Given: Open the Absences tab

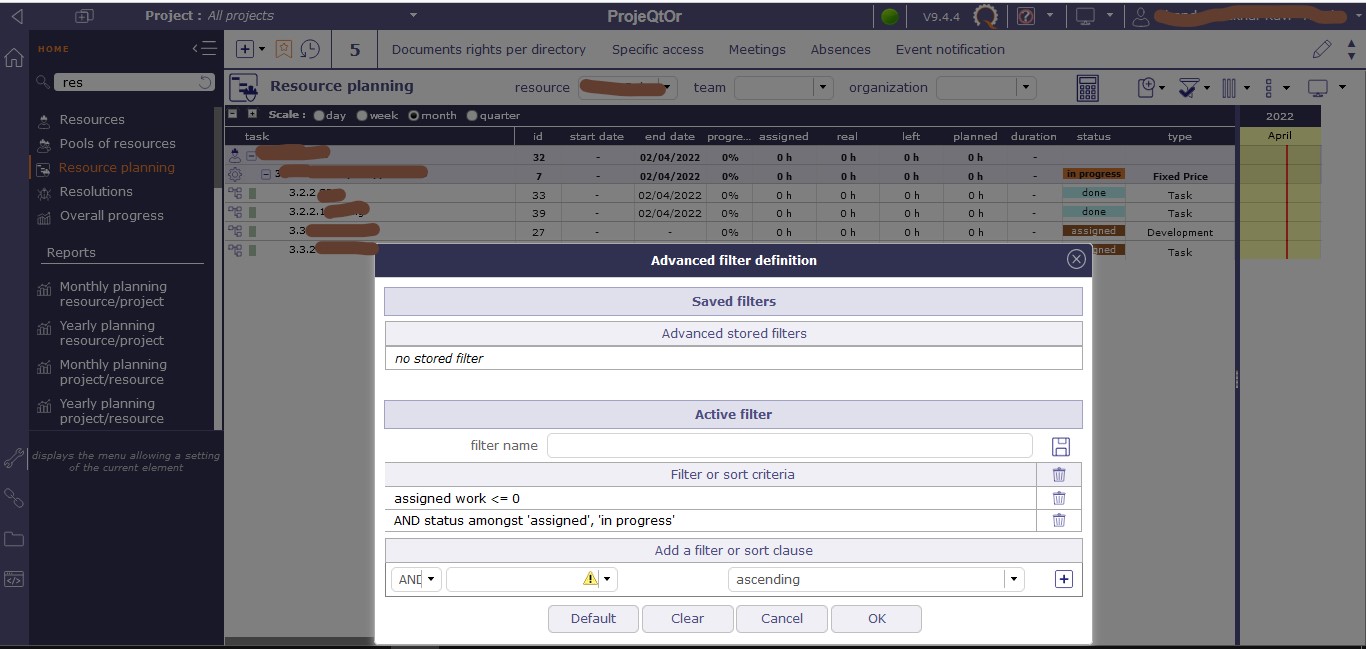Looking at the screenshot, I should (x=840, y=49).
